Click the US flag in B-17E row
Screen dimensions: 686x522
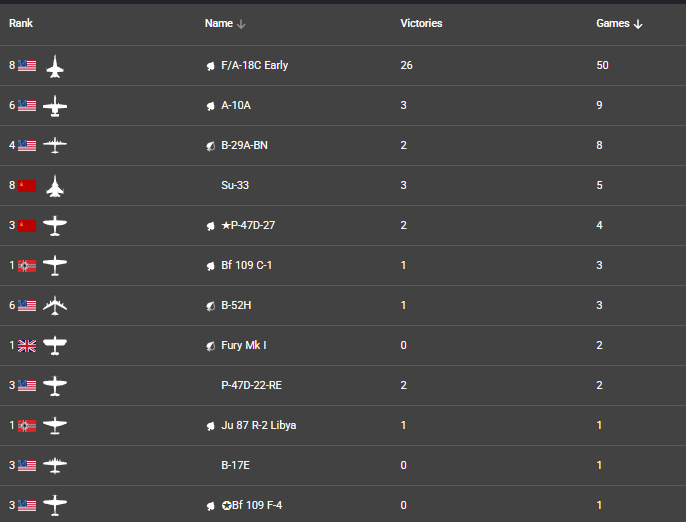click(x=27, y=466)
